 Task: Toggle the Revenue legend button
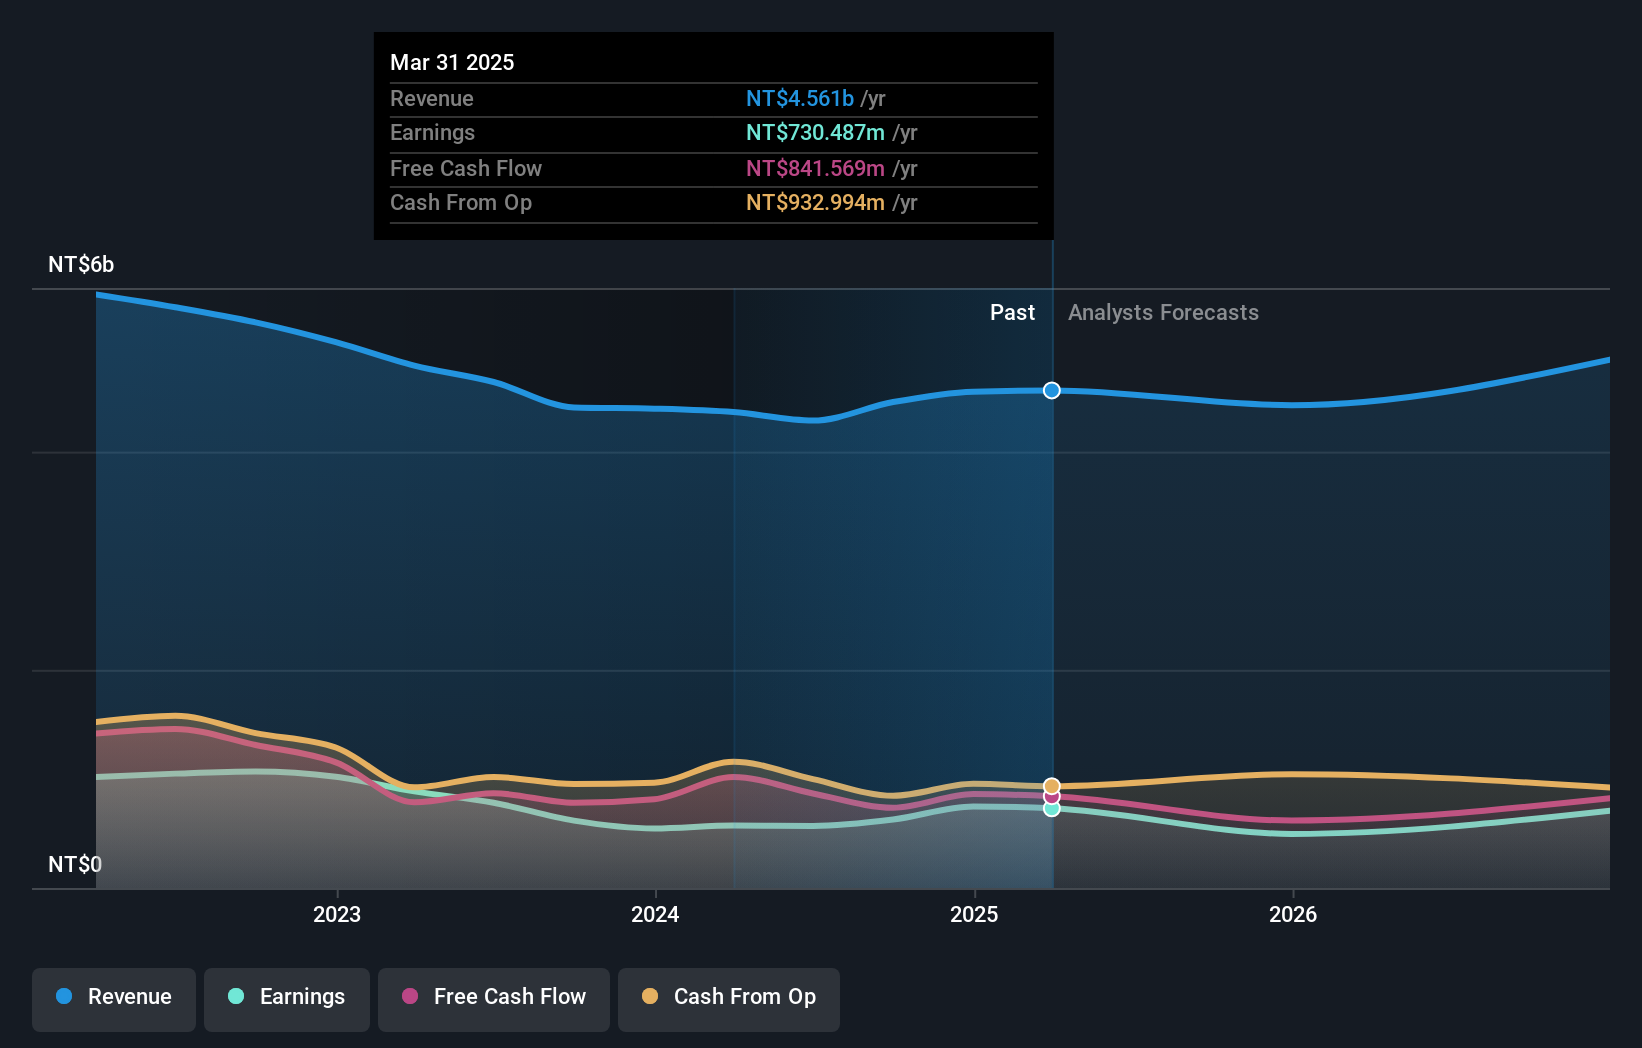pyautogui.click(x=114, y=999)
